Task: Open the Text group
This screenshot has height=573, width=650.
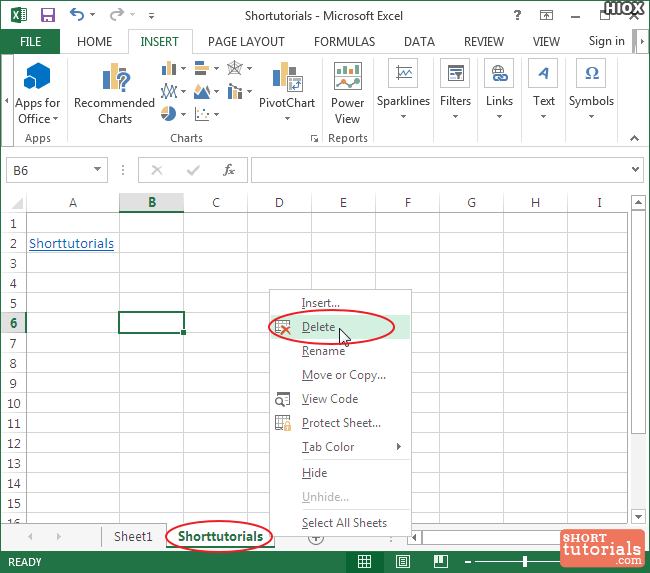Action: click(x=543, y=90)
